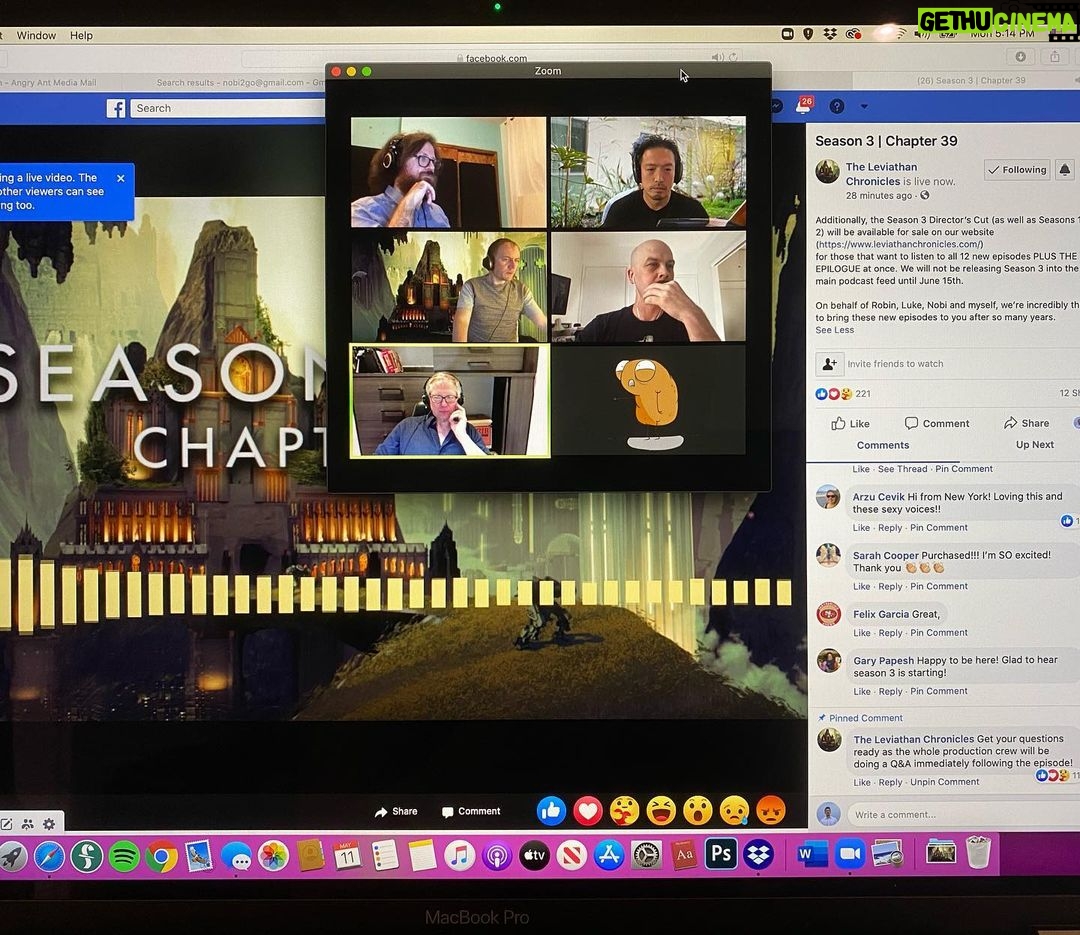Click Invite friends to watch
The image size is (1080, 935).
(895, 363)
